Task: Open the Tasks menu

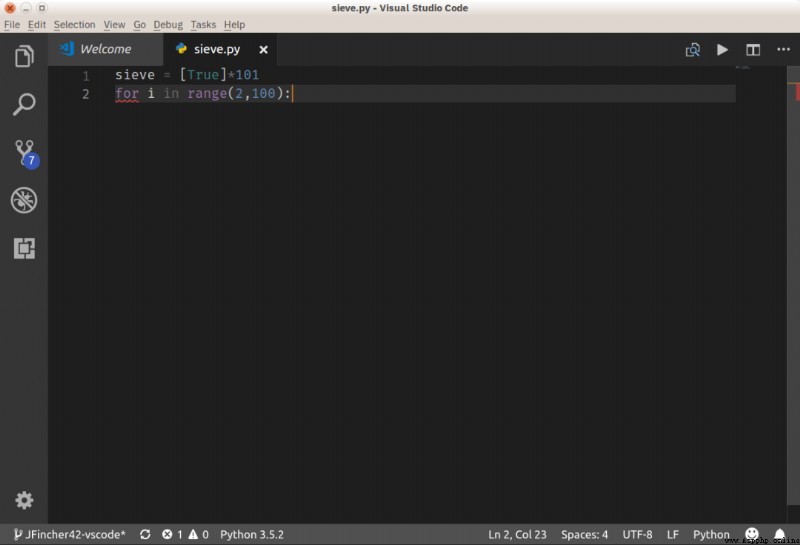Action: (203, 24)
